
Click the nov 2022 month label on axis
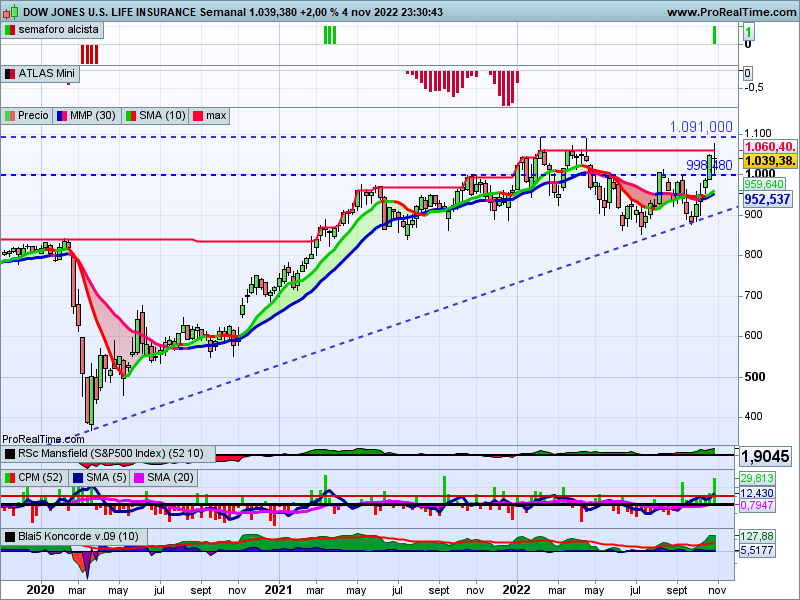[x=717, y=591]
